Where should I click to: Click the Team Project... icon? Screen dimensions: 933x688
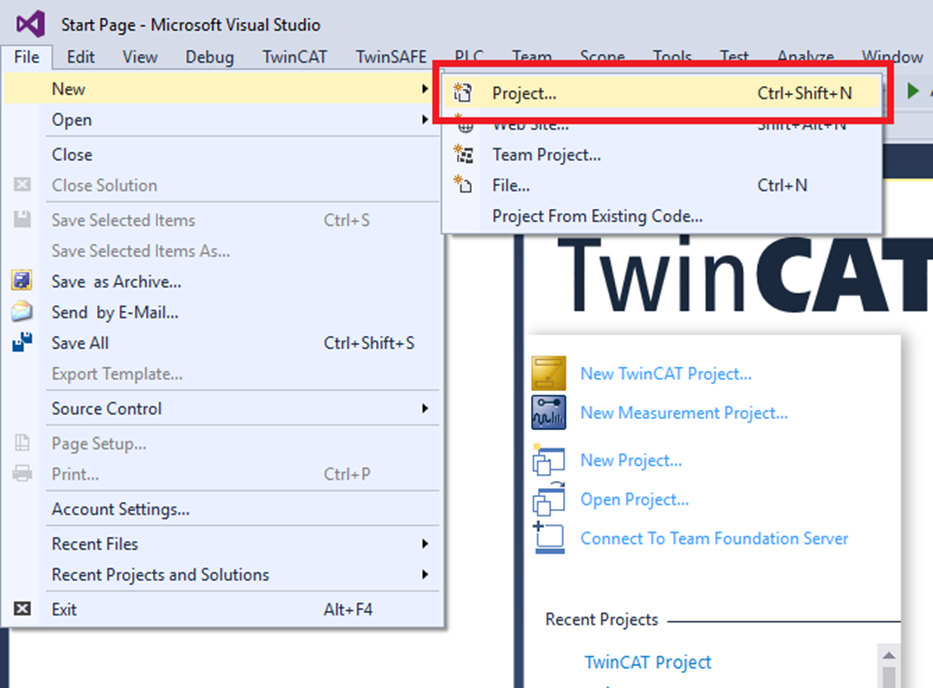[x=462, y=155]
